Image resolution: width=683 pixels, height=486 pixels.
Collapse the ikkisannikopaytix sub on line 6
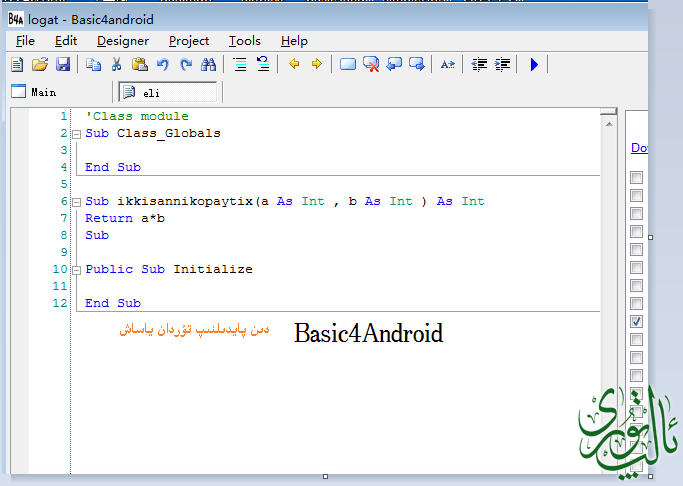pos(76,202)
